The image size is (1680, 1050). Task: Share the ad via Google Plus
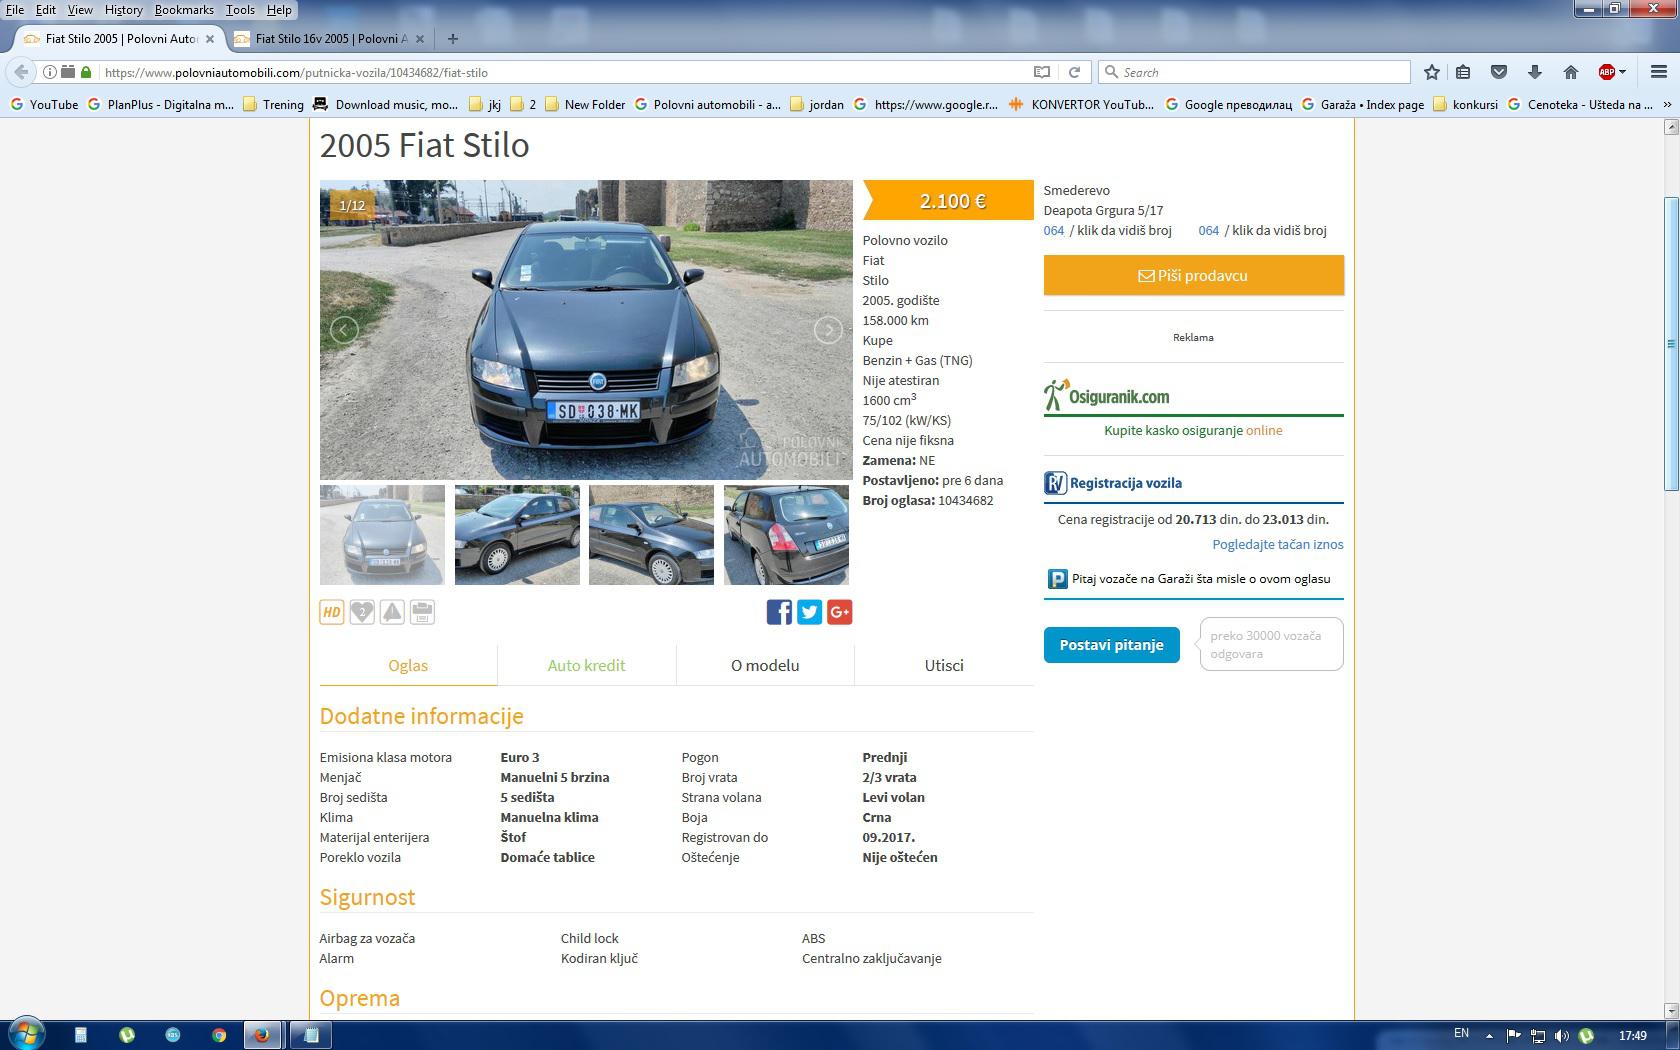[x=839, y=612]
